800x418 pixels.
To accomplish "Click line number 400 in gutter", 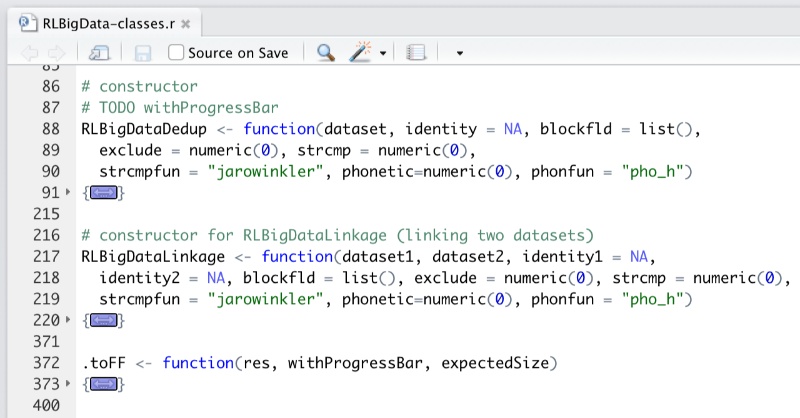I will [46, 405].
